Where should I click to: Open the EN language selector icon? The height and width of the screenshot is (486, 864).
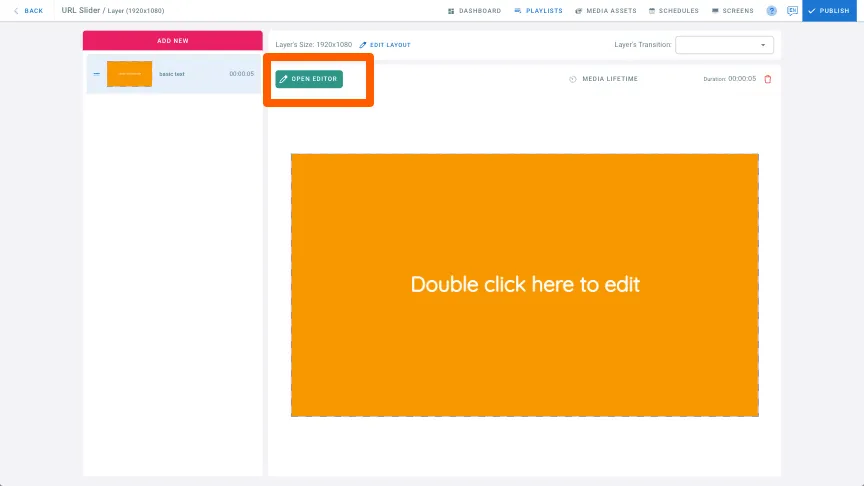tap(792, 11)
